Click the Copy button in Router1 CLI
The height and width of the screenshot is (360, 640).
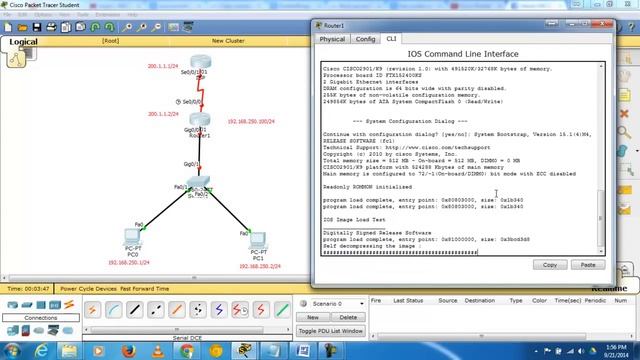(x=550, y=265)
